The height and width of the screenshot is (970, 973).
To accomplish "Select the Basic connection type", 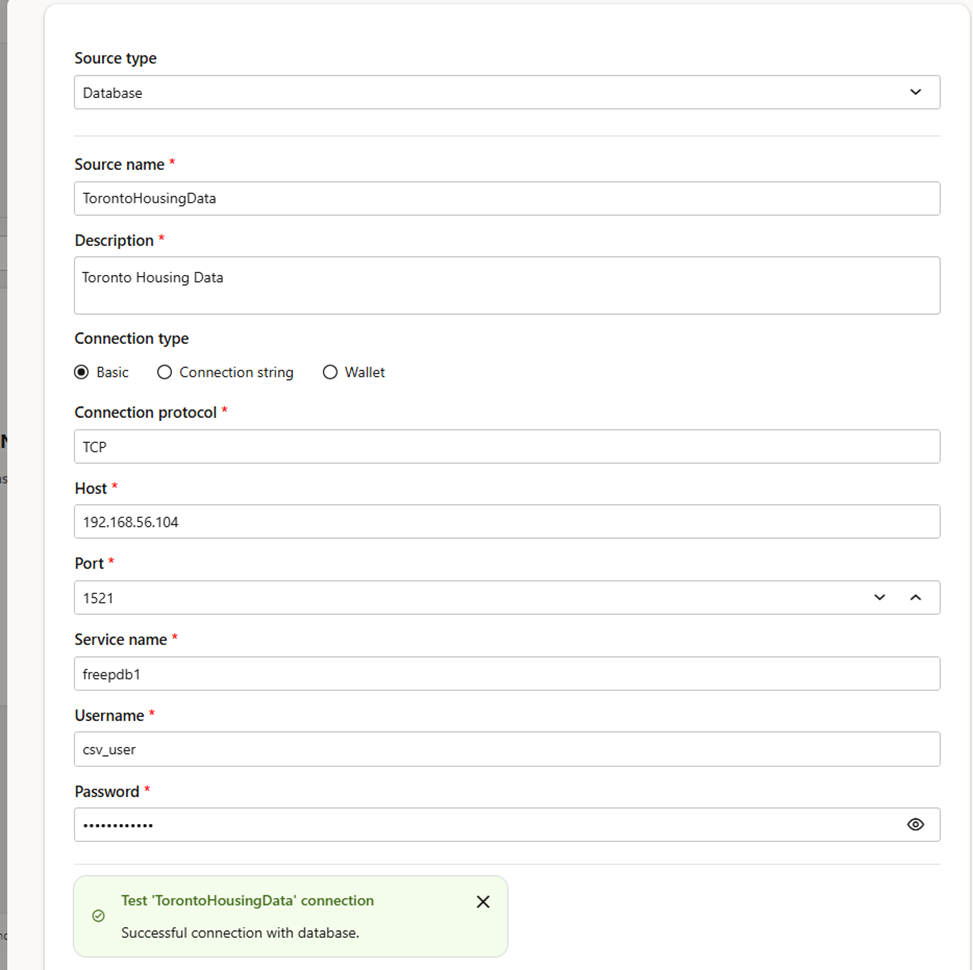I will [81, 372].
